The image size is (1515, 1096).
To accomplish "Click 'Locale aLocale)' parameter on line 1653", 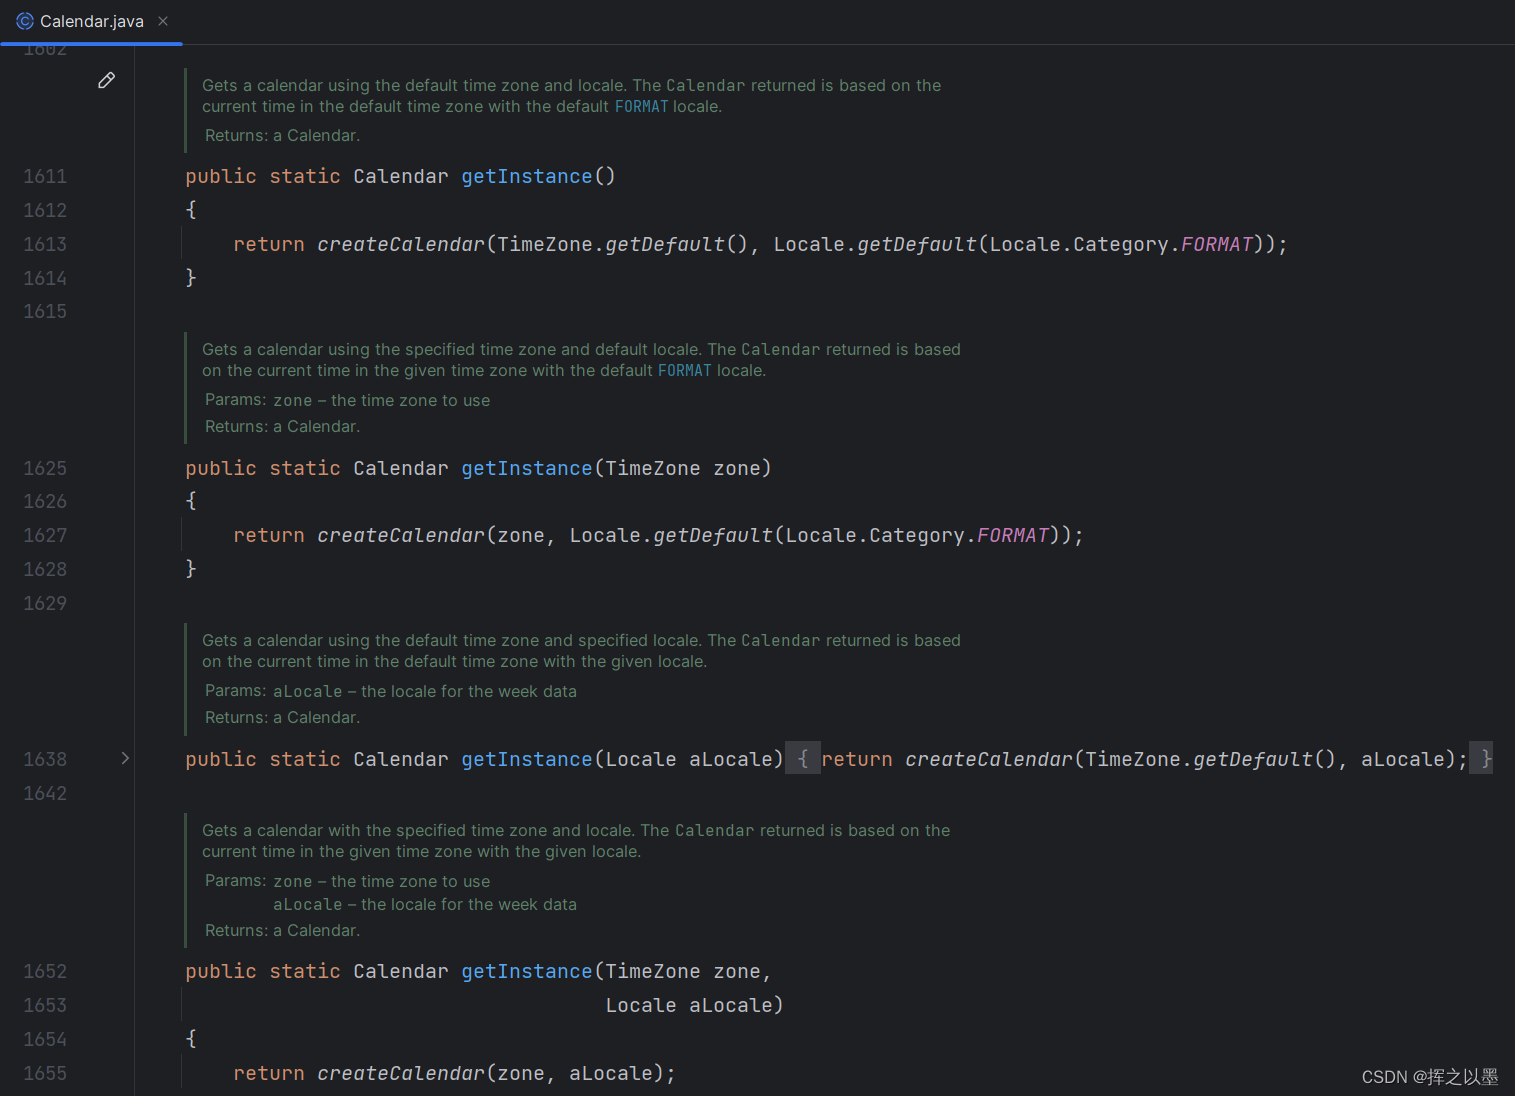I will pos(694,1006).
